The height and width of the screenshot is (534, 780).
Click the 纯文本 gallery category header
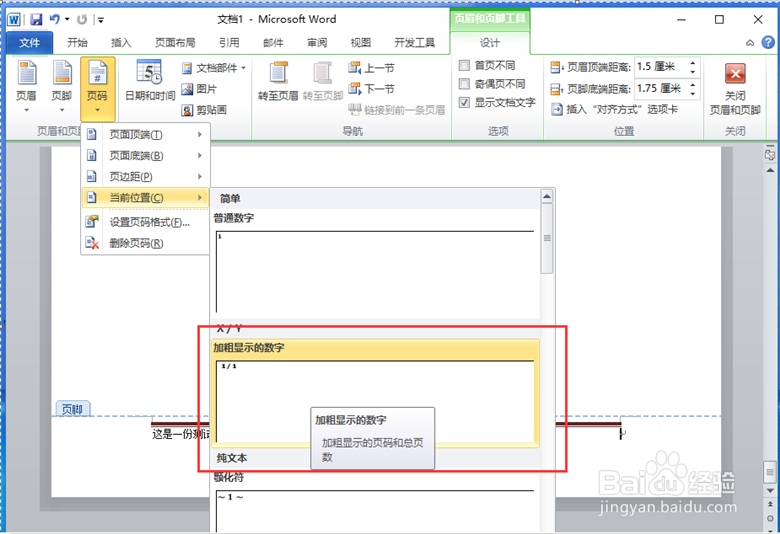click(232, 458)
